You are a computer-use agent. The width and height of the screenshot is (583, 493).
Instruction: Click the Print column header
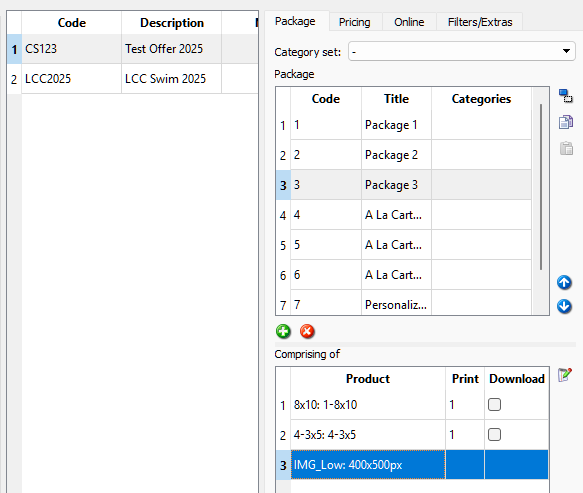465,378
